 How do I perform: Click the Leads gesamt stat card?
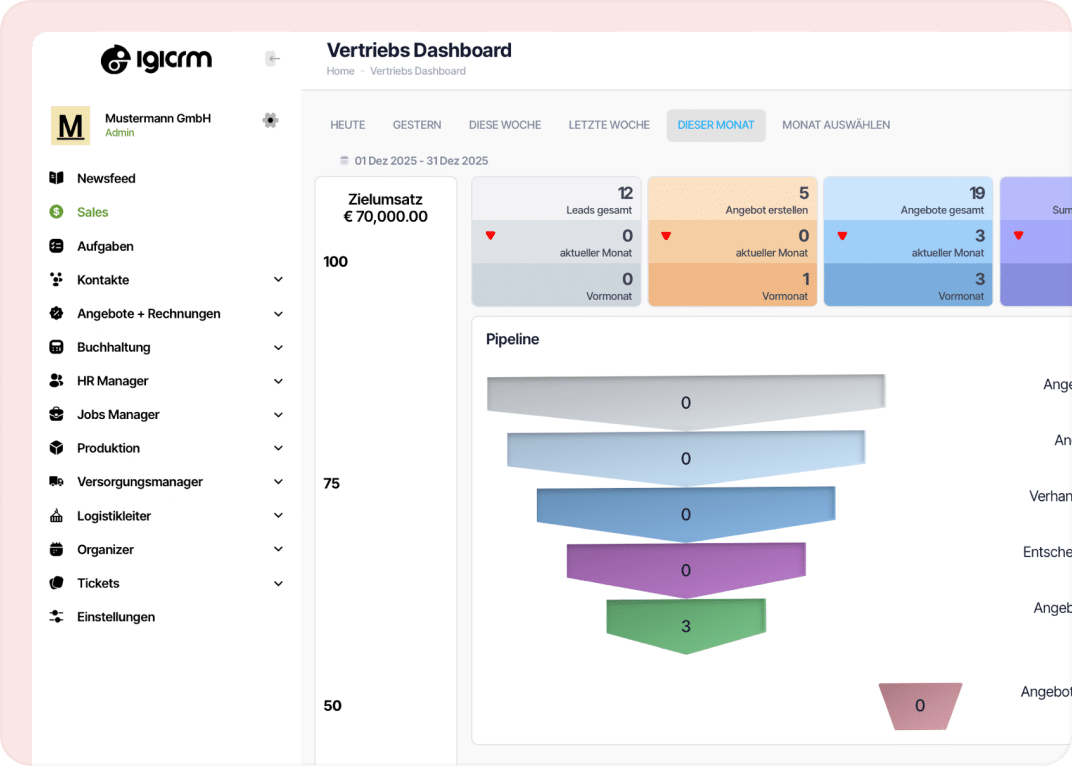[557, 241]
